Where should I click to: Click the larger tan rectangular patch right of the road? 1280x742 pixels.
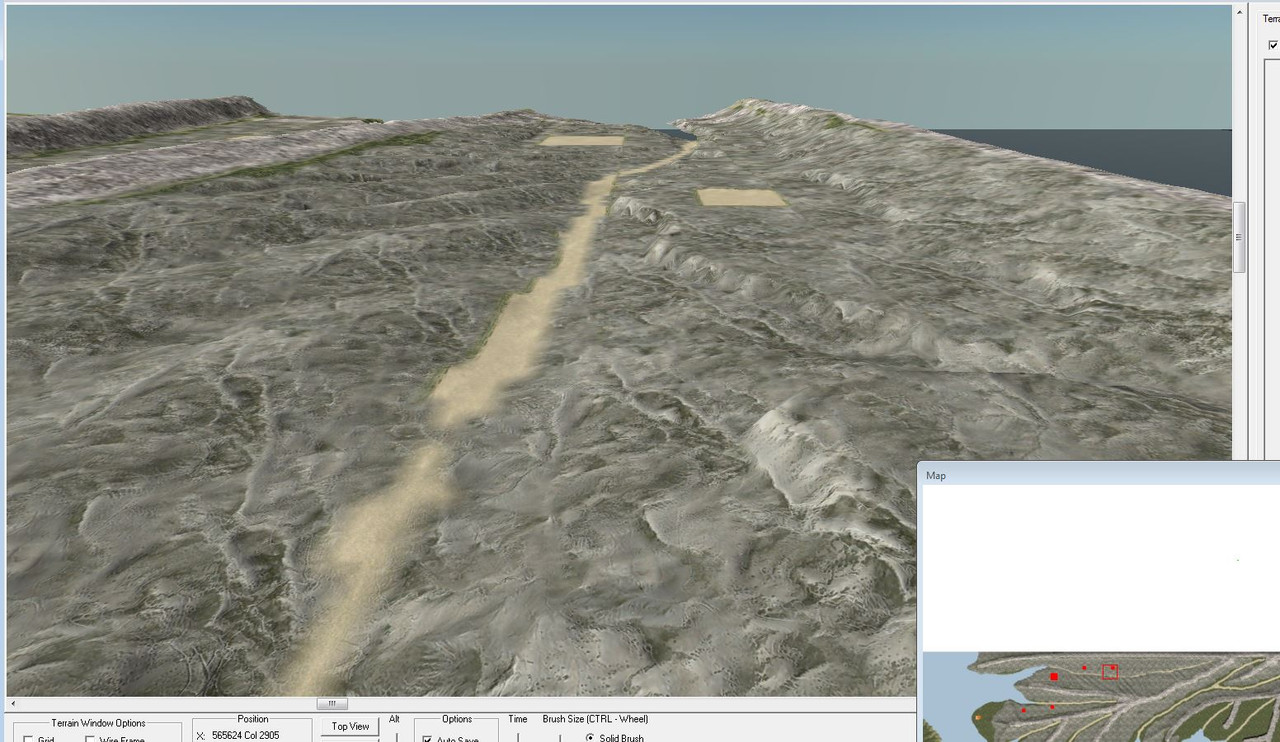click(x=741, y=197)
